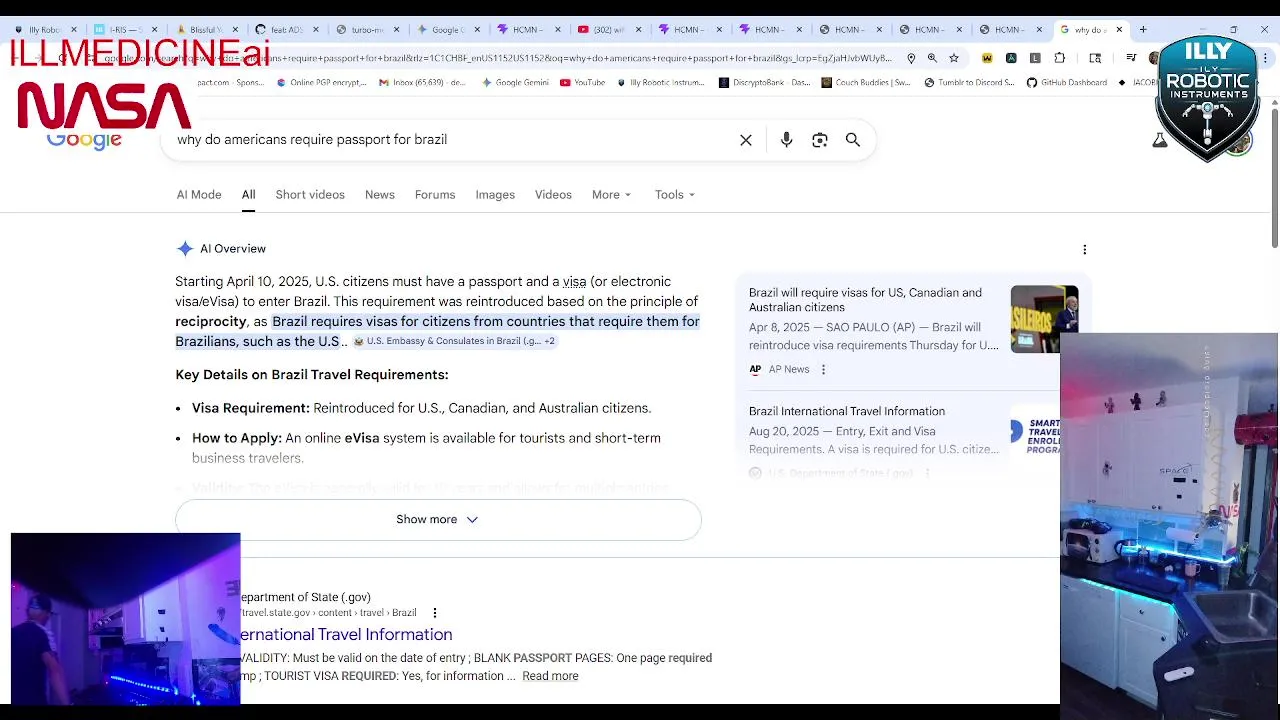The height and width of the screenshot is (720, 1280).
Task: Switch to the 'Google G' Gemini browser tab
Action: click(447, 29)
